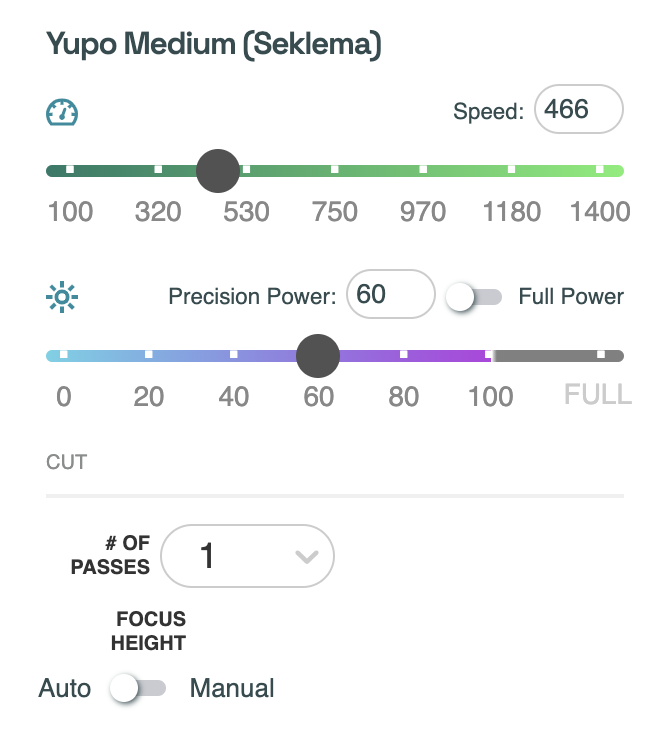Image resolution: width=662 pixels, height=750 pixels.
Task: Set speed slider to the 100 mark
Action: click(70, 171)
